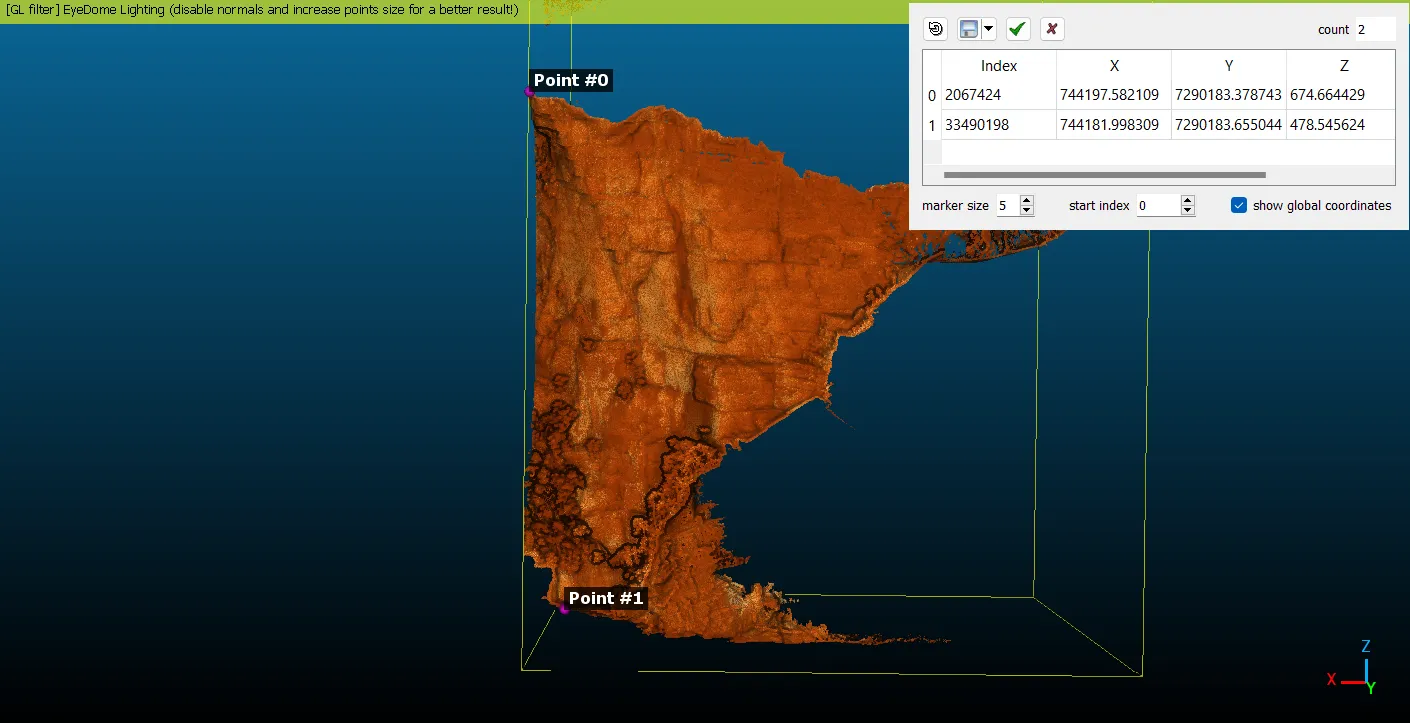1410x723 pixels.
Task: Select row 0 header in the point table
Action: pyautogui.click(x=932, y=96)
